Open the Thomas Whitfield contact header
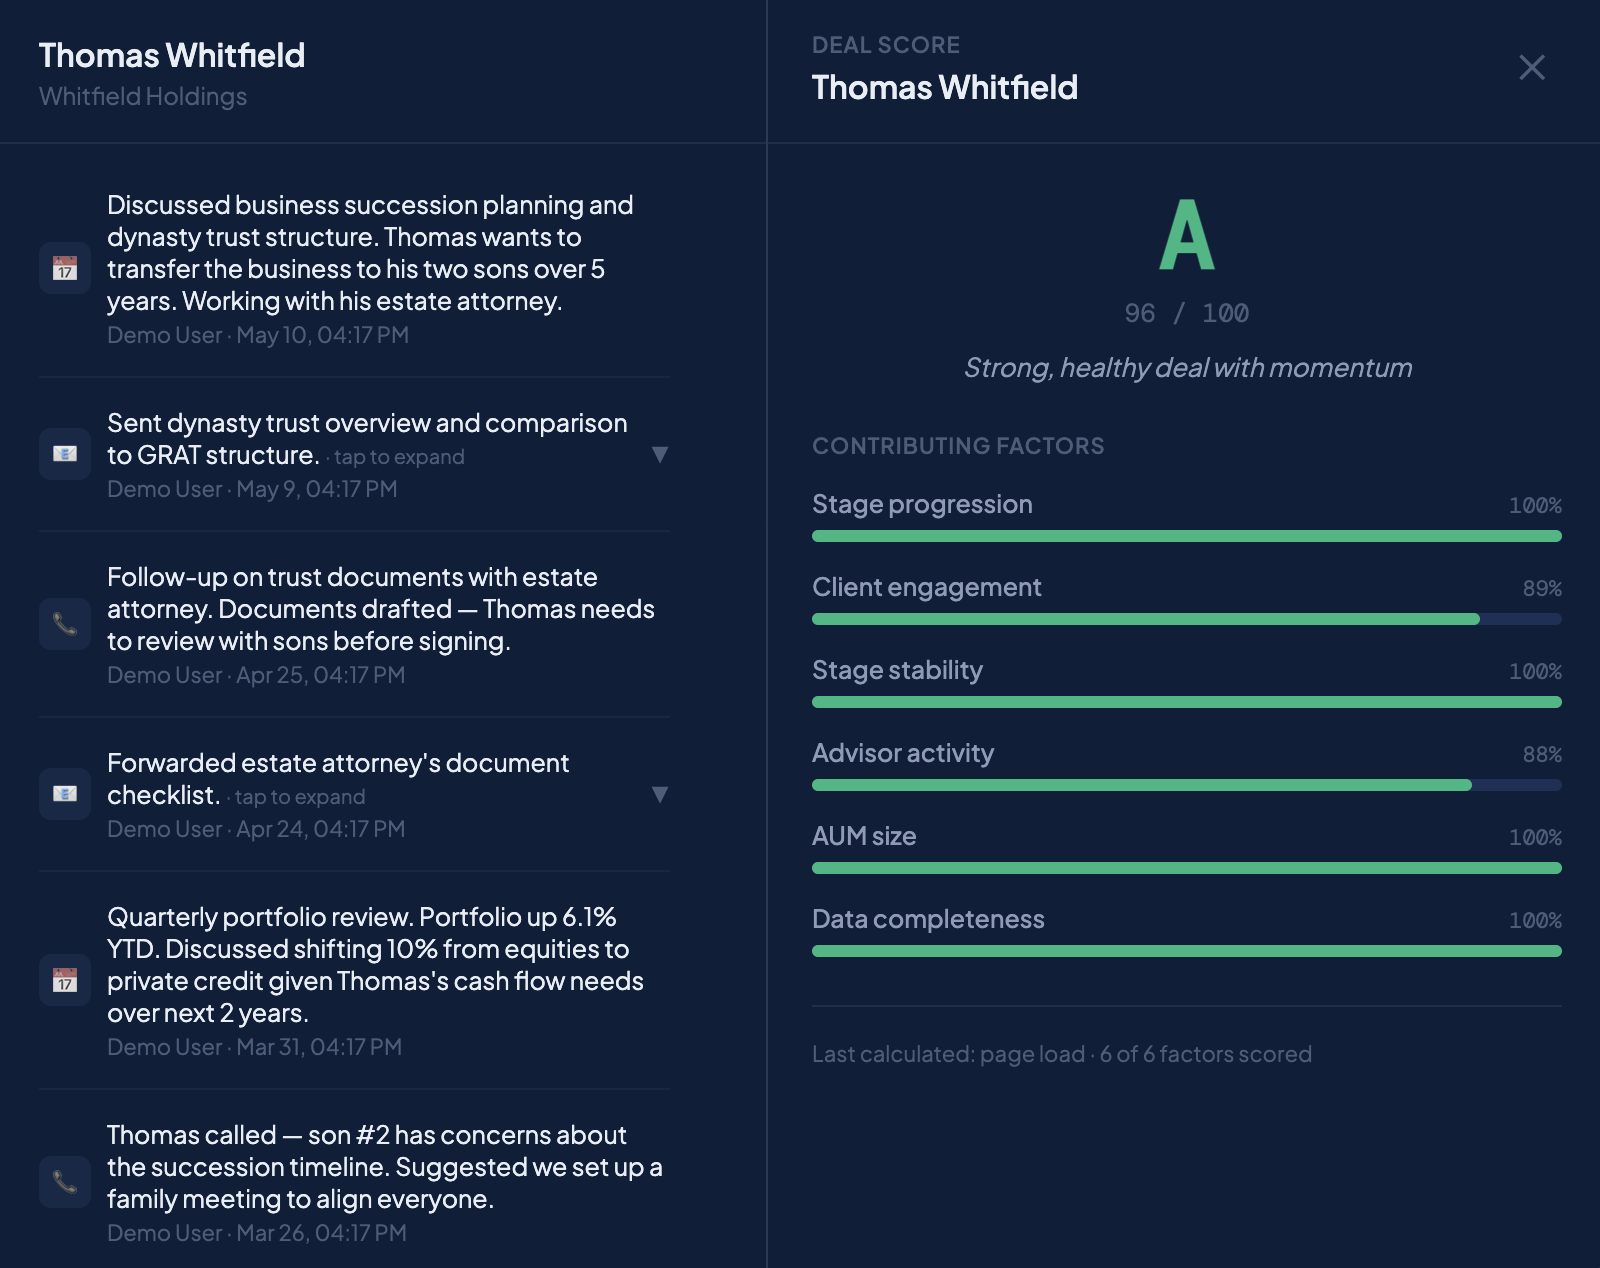Image resolution: width=1600 pixels, height=1268 pixels. (x=172, y=55)
